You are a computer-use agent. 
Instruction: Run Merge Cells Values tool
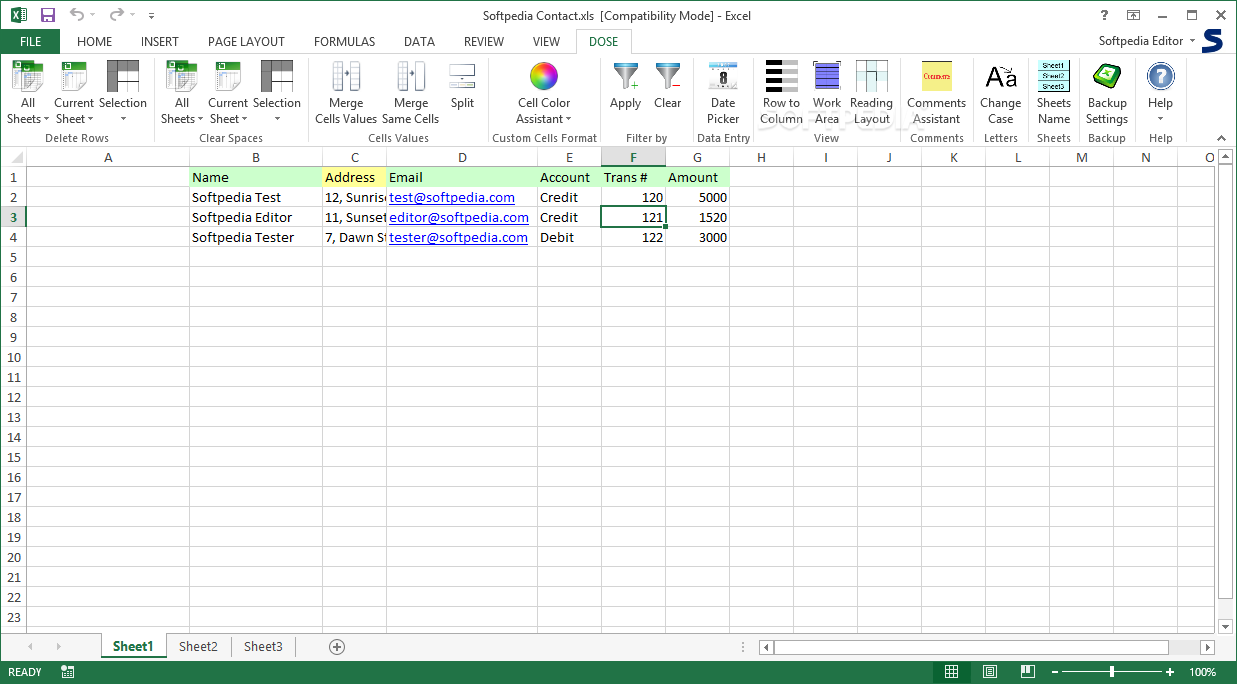coord(346,92)
